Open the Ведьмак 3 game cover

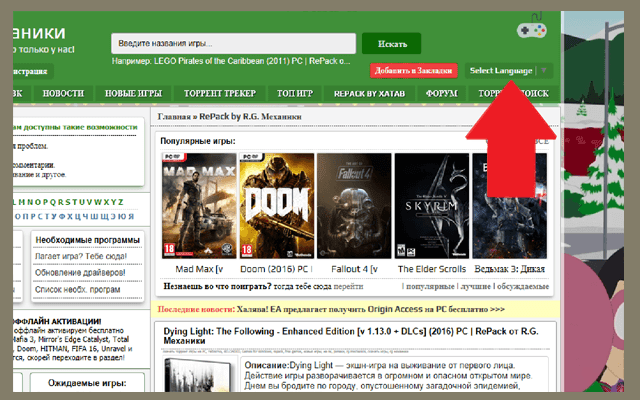coord(509,206)
